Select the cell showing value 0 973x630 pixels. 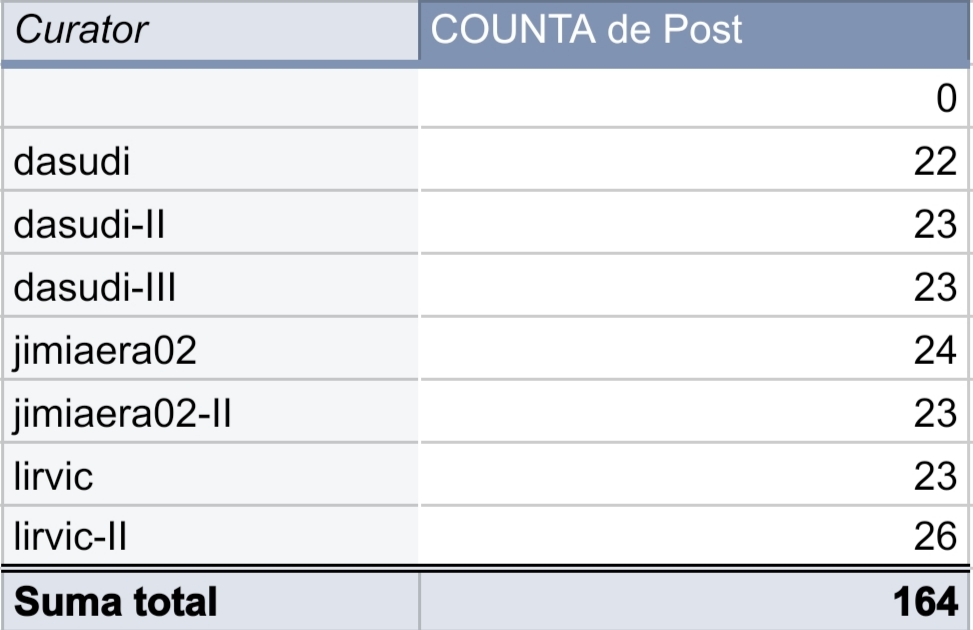694,98
